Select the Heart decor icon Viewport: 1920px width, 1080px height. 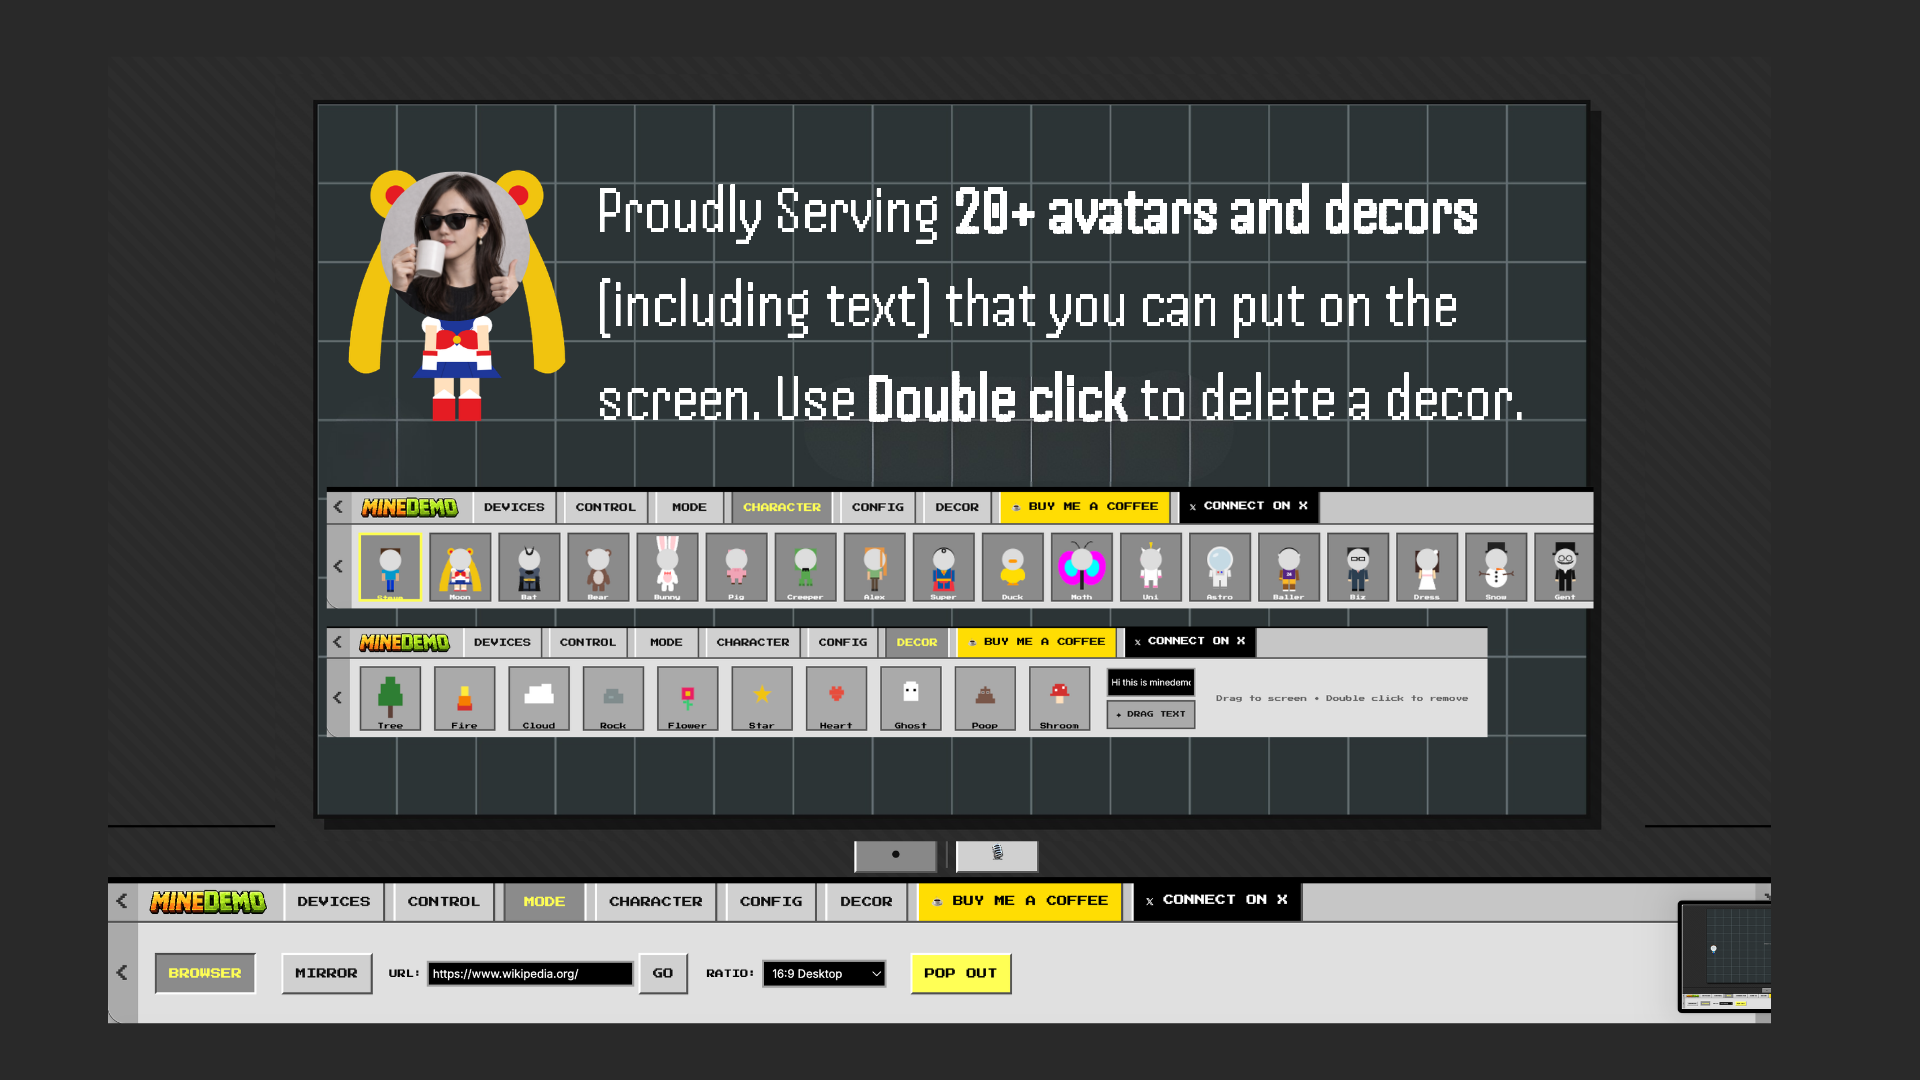coord(836,697)
